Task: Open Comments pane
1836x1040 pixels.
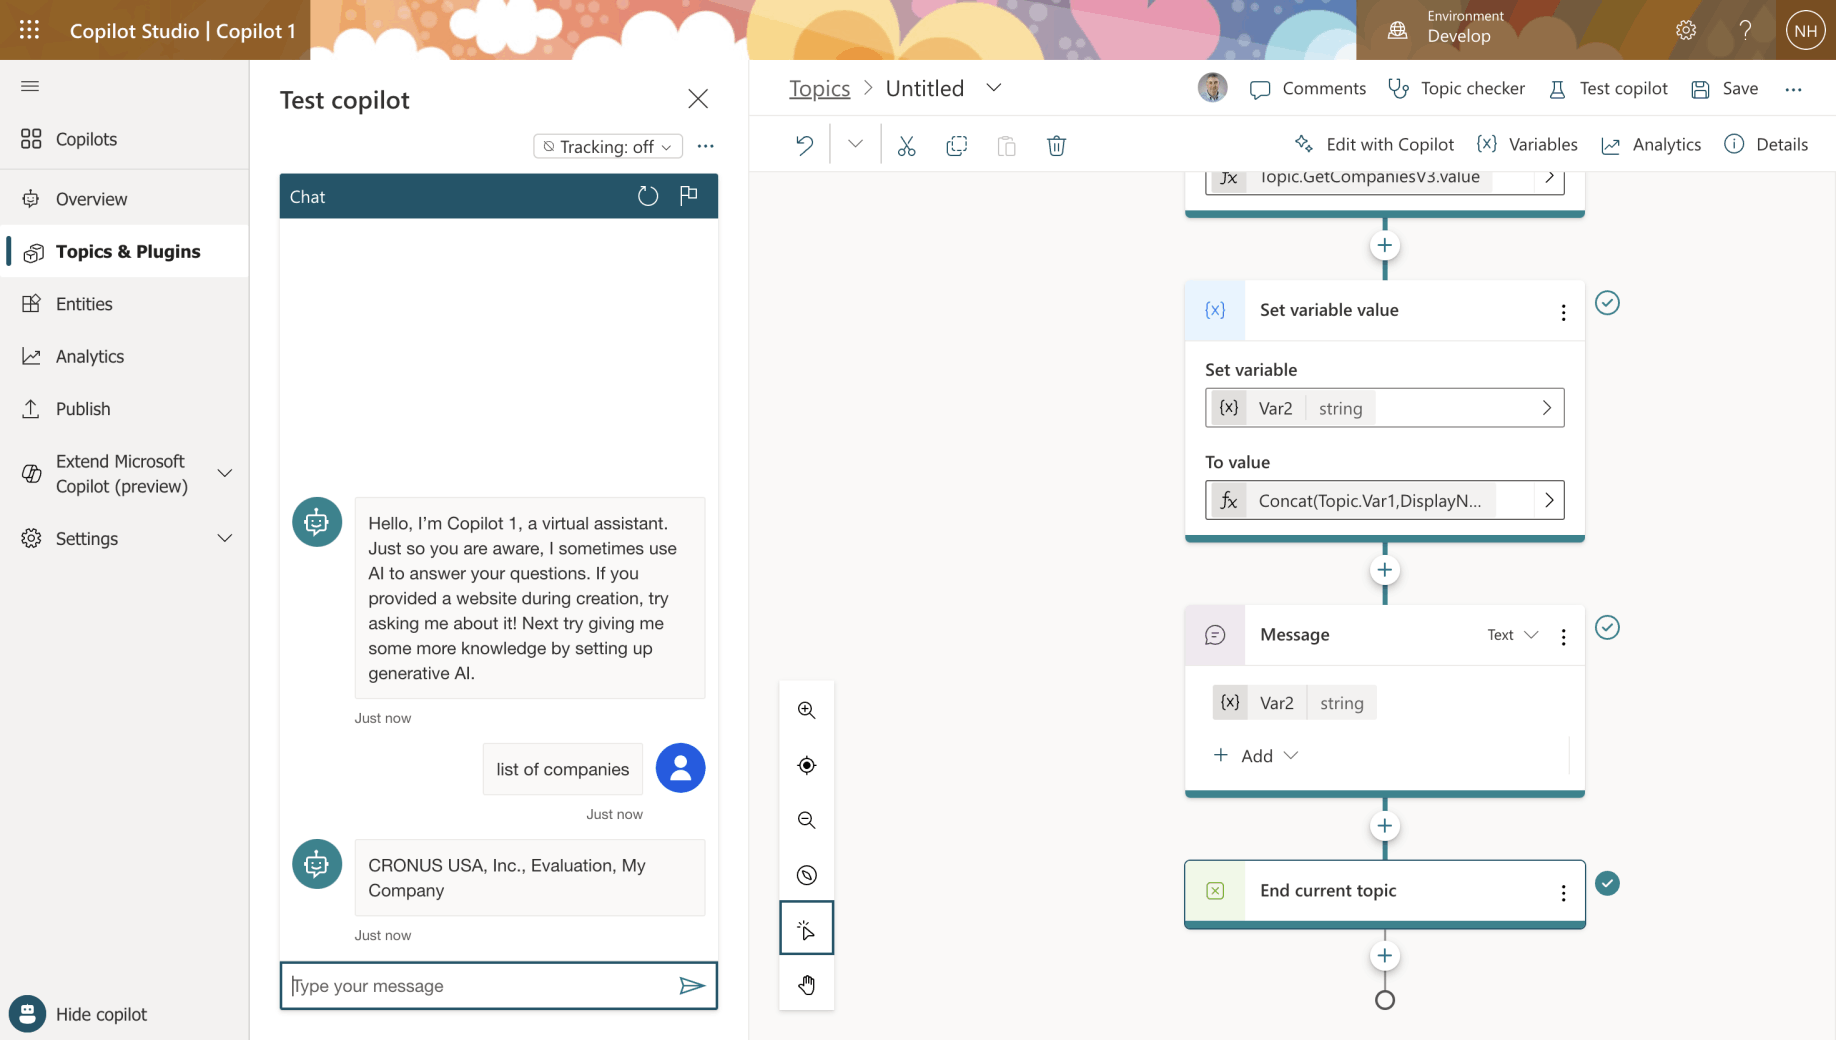Action: pos(1308,89)
